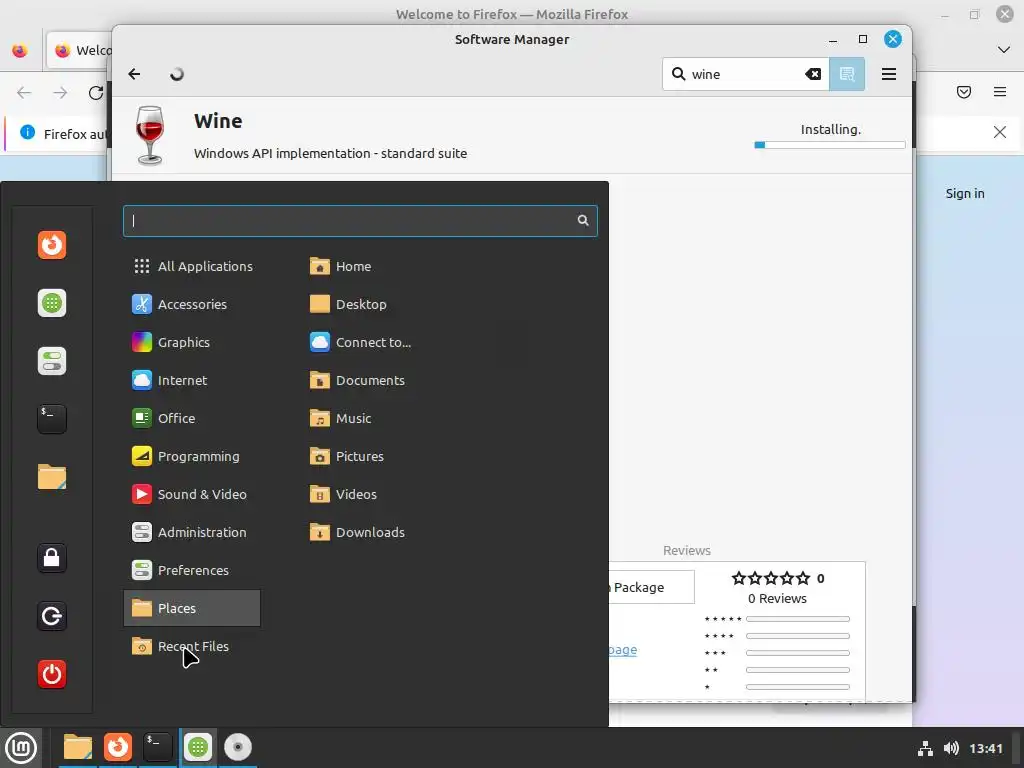The width and height of the screenshot is (1024, 768).
Task: Select the Places category
Action: point(192,608)
